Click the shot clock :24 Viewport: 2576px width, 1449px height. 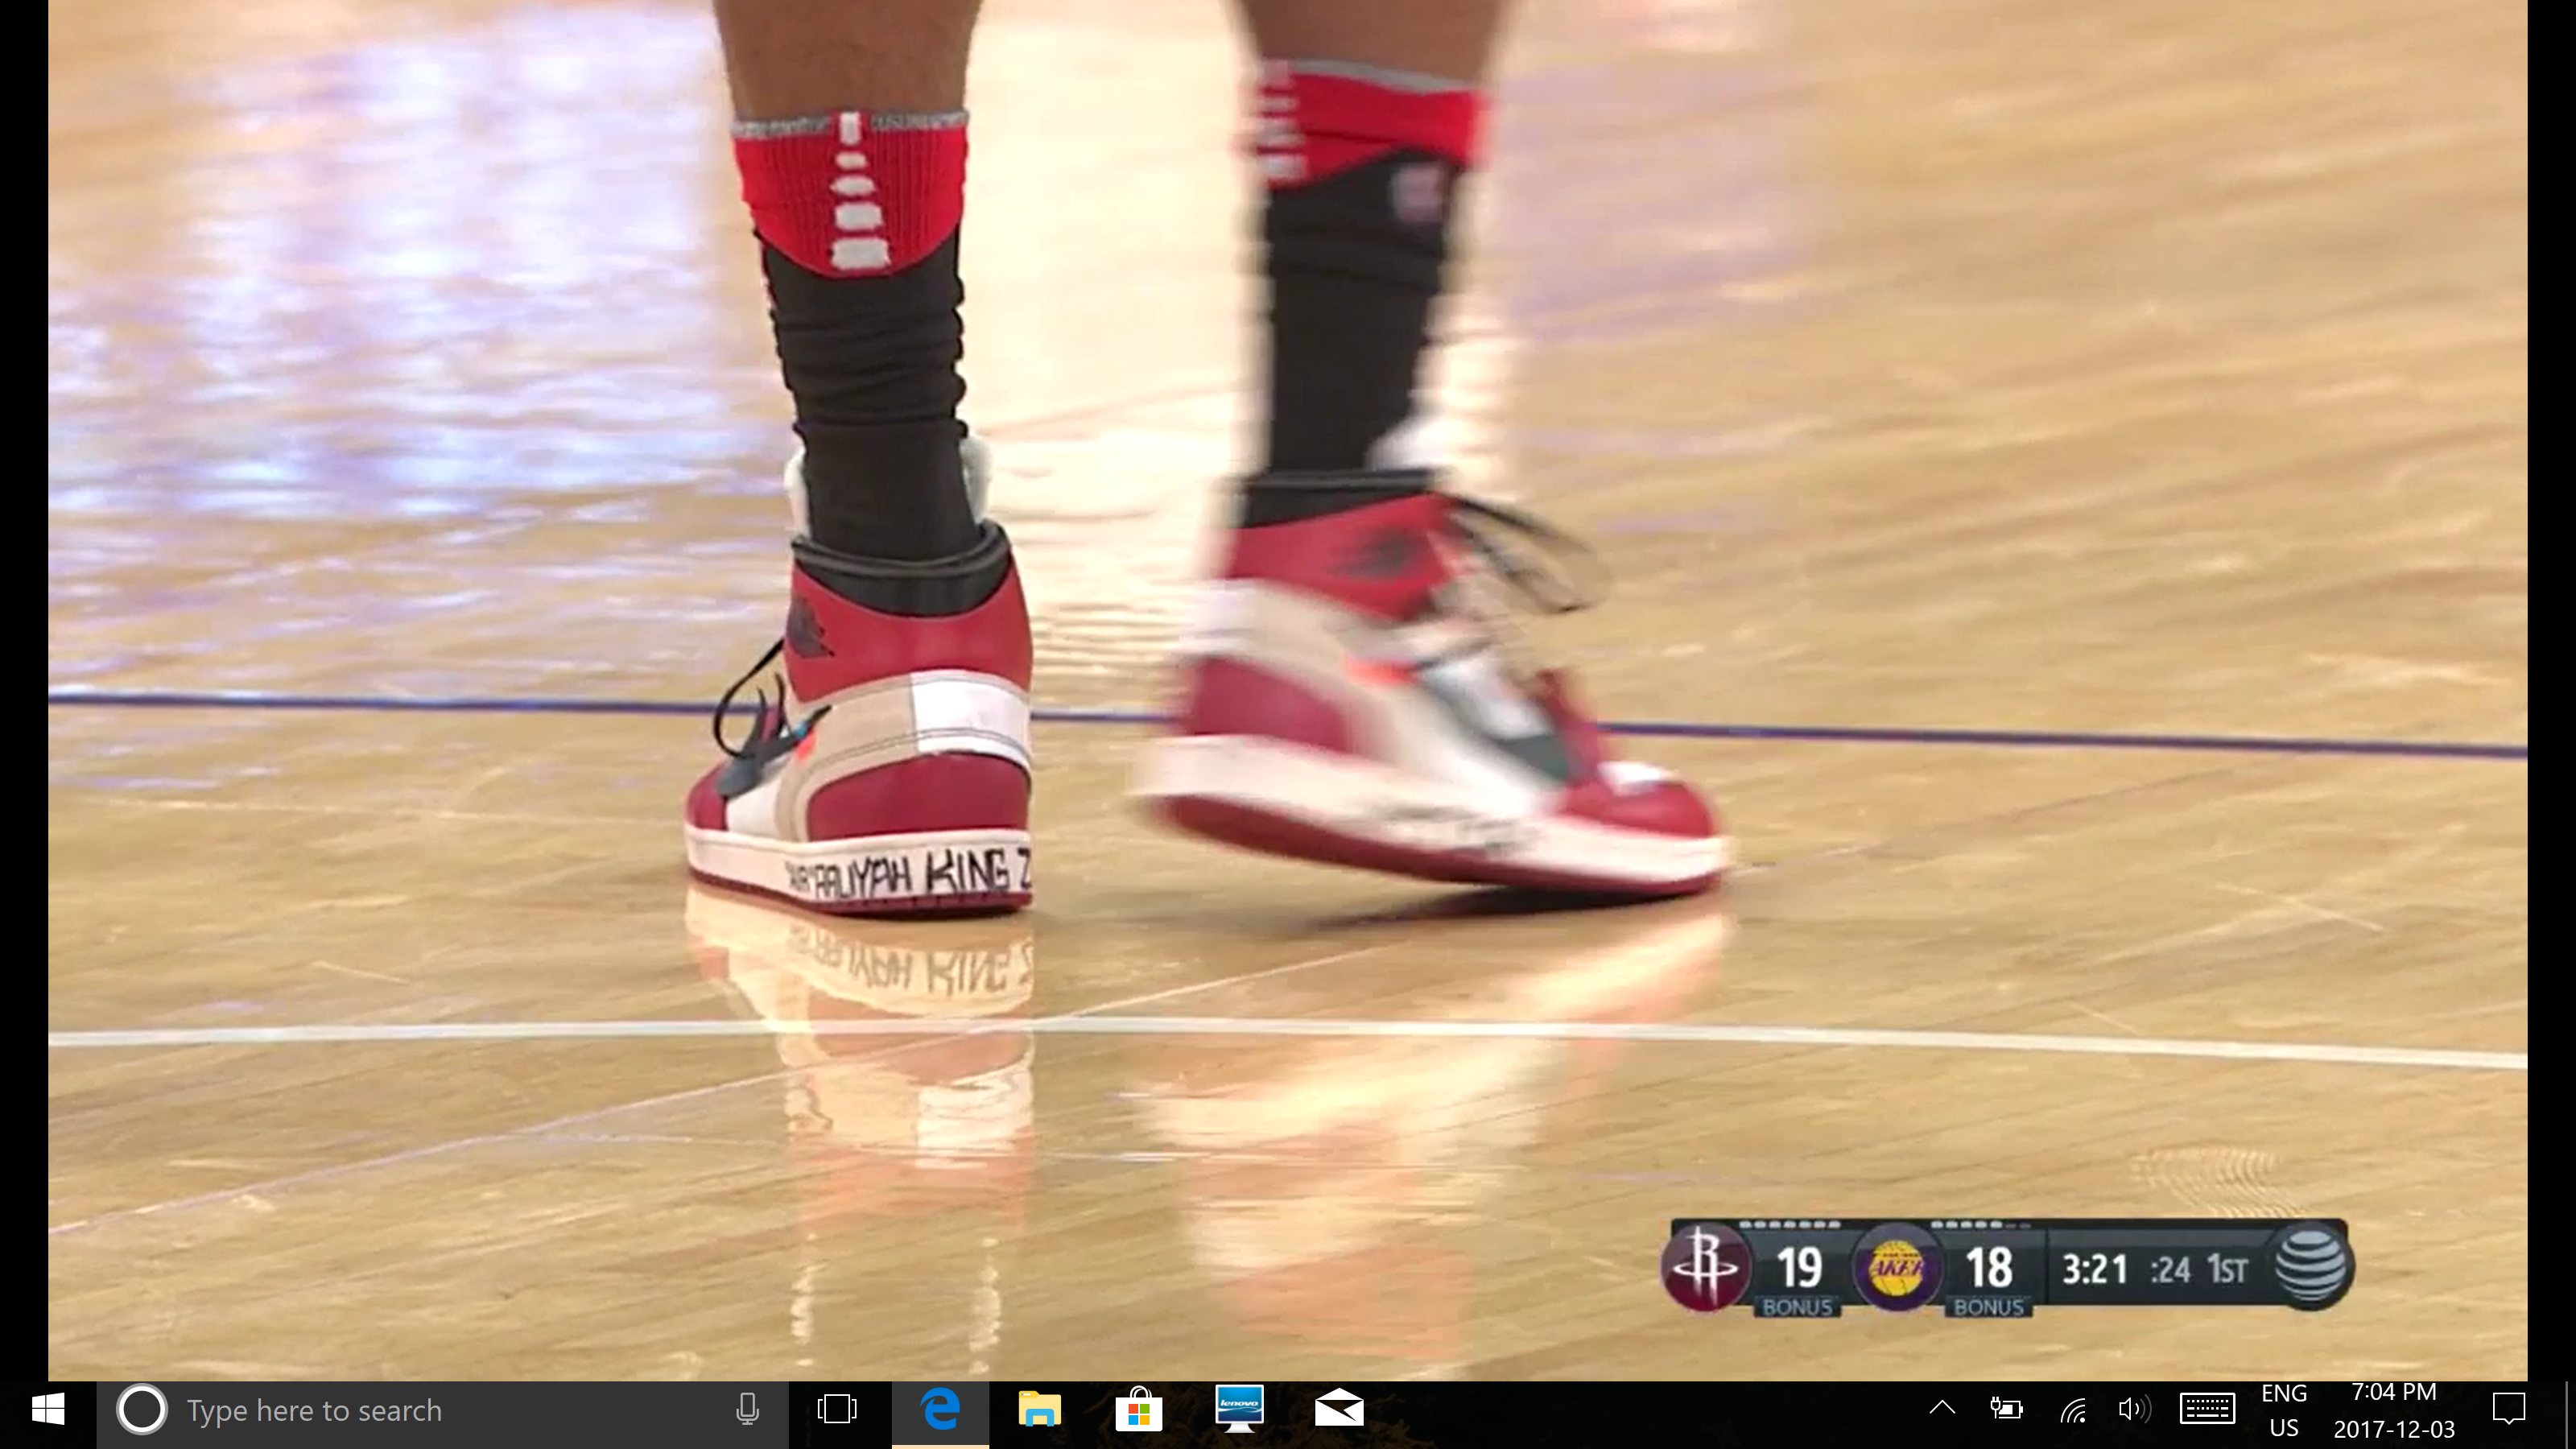tap(2171, 1271)
